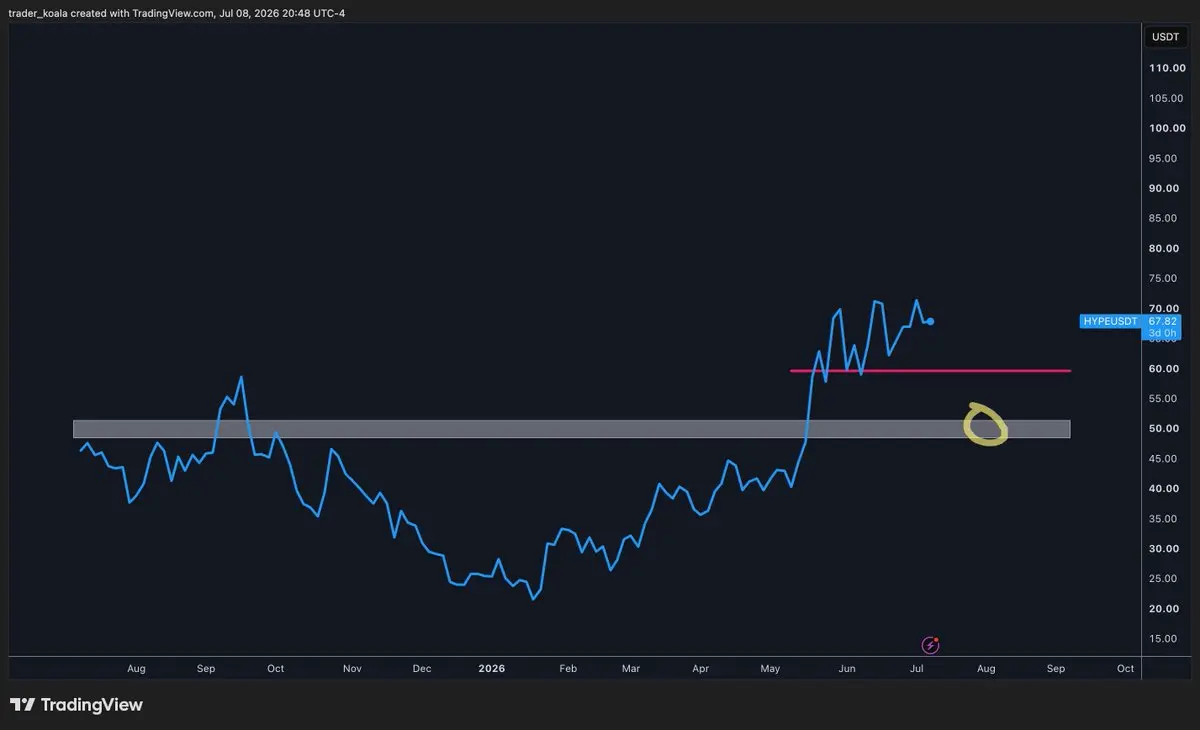
Task: Click the Jul time axis label
Action: 917,668
